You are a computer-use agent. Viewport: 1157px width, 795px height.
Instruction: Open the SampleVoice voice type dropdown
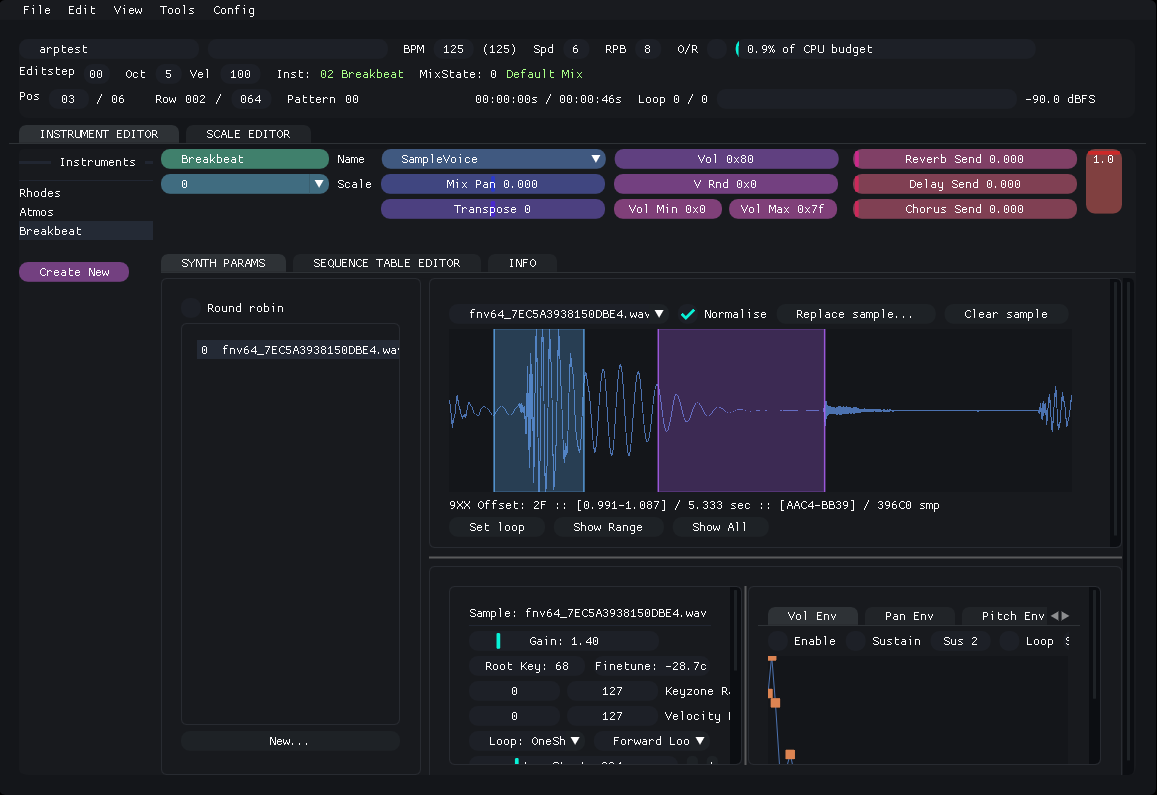(x=493, y=158)
